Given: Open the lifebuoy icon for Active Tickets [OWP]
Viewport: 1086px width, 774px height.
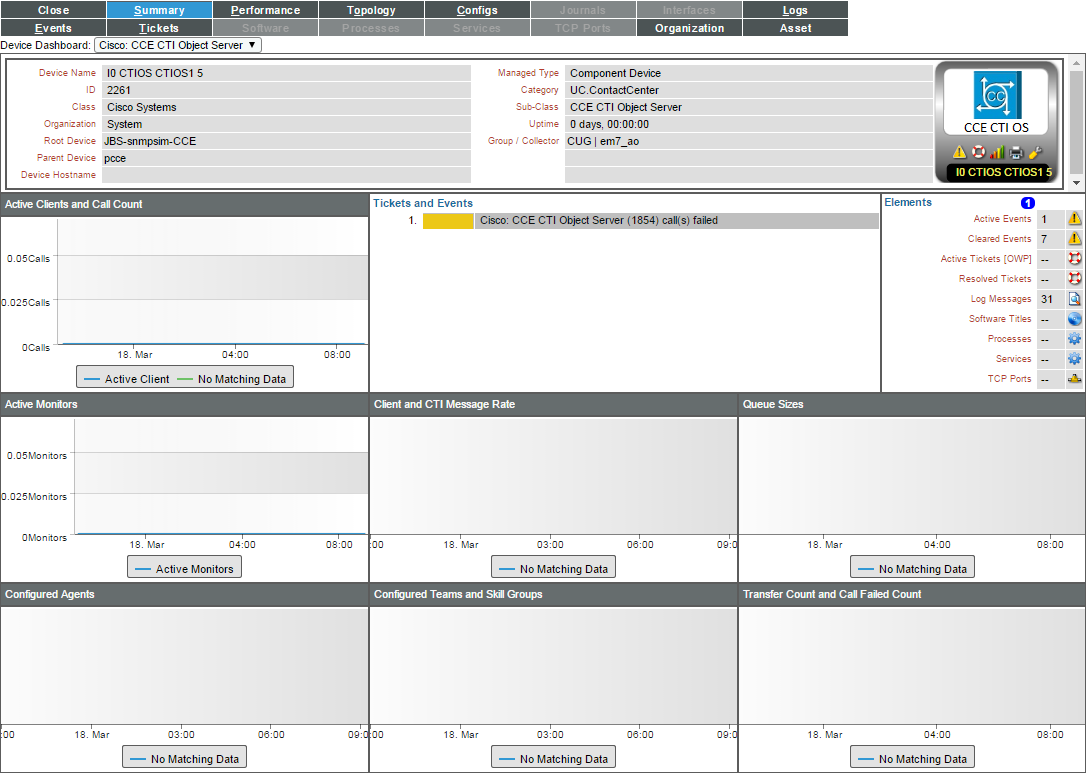Looking at the screenshot, I should (1074, 259).
